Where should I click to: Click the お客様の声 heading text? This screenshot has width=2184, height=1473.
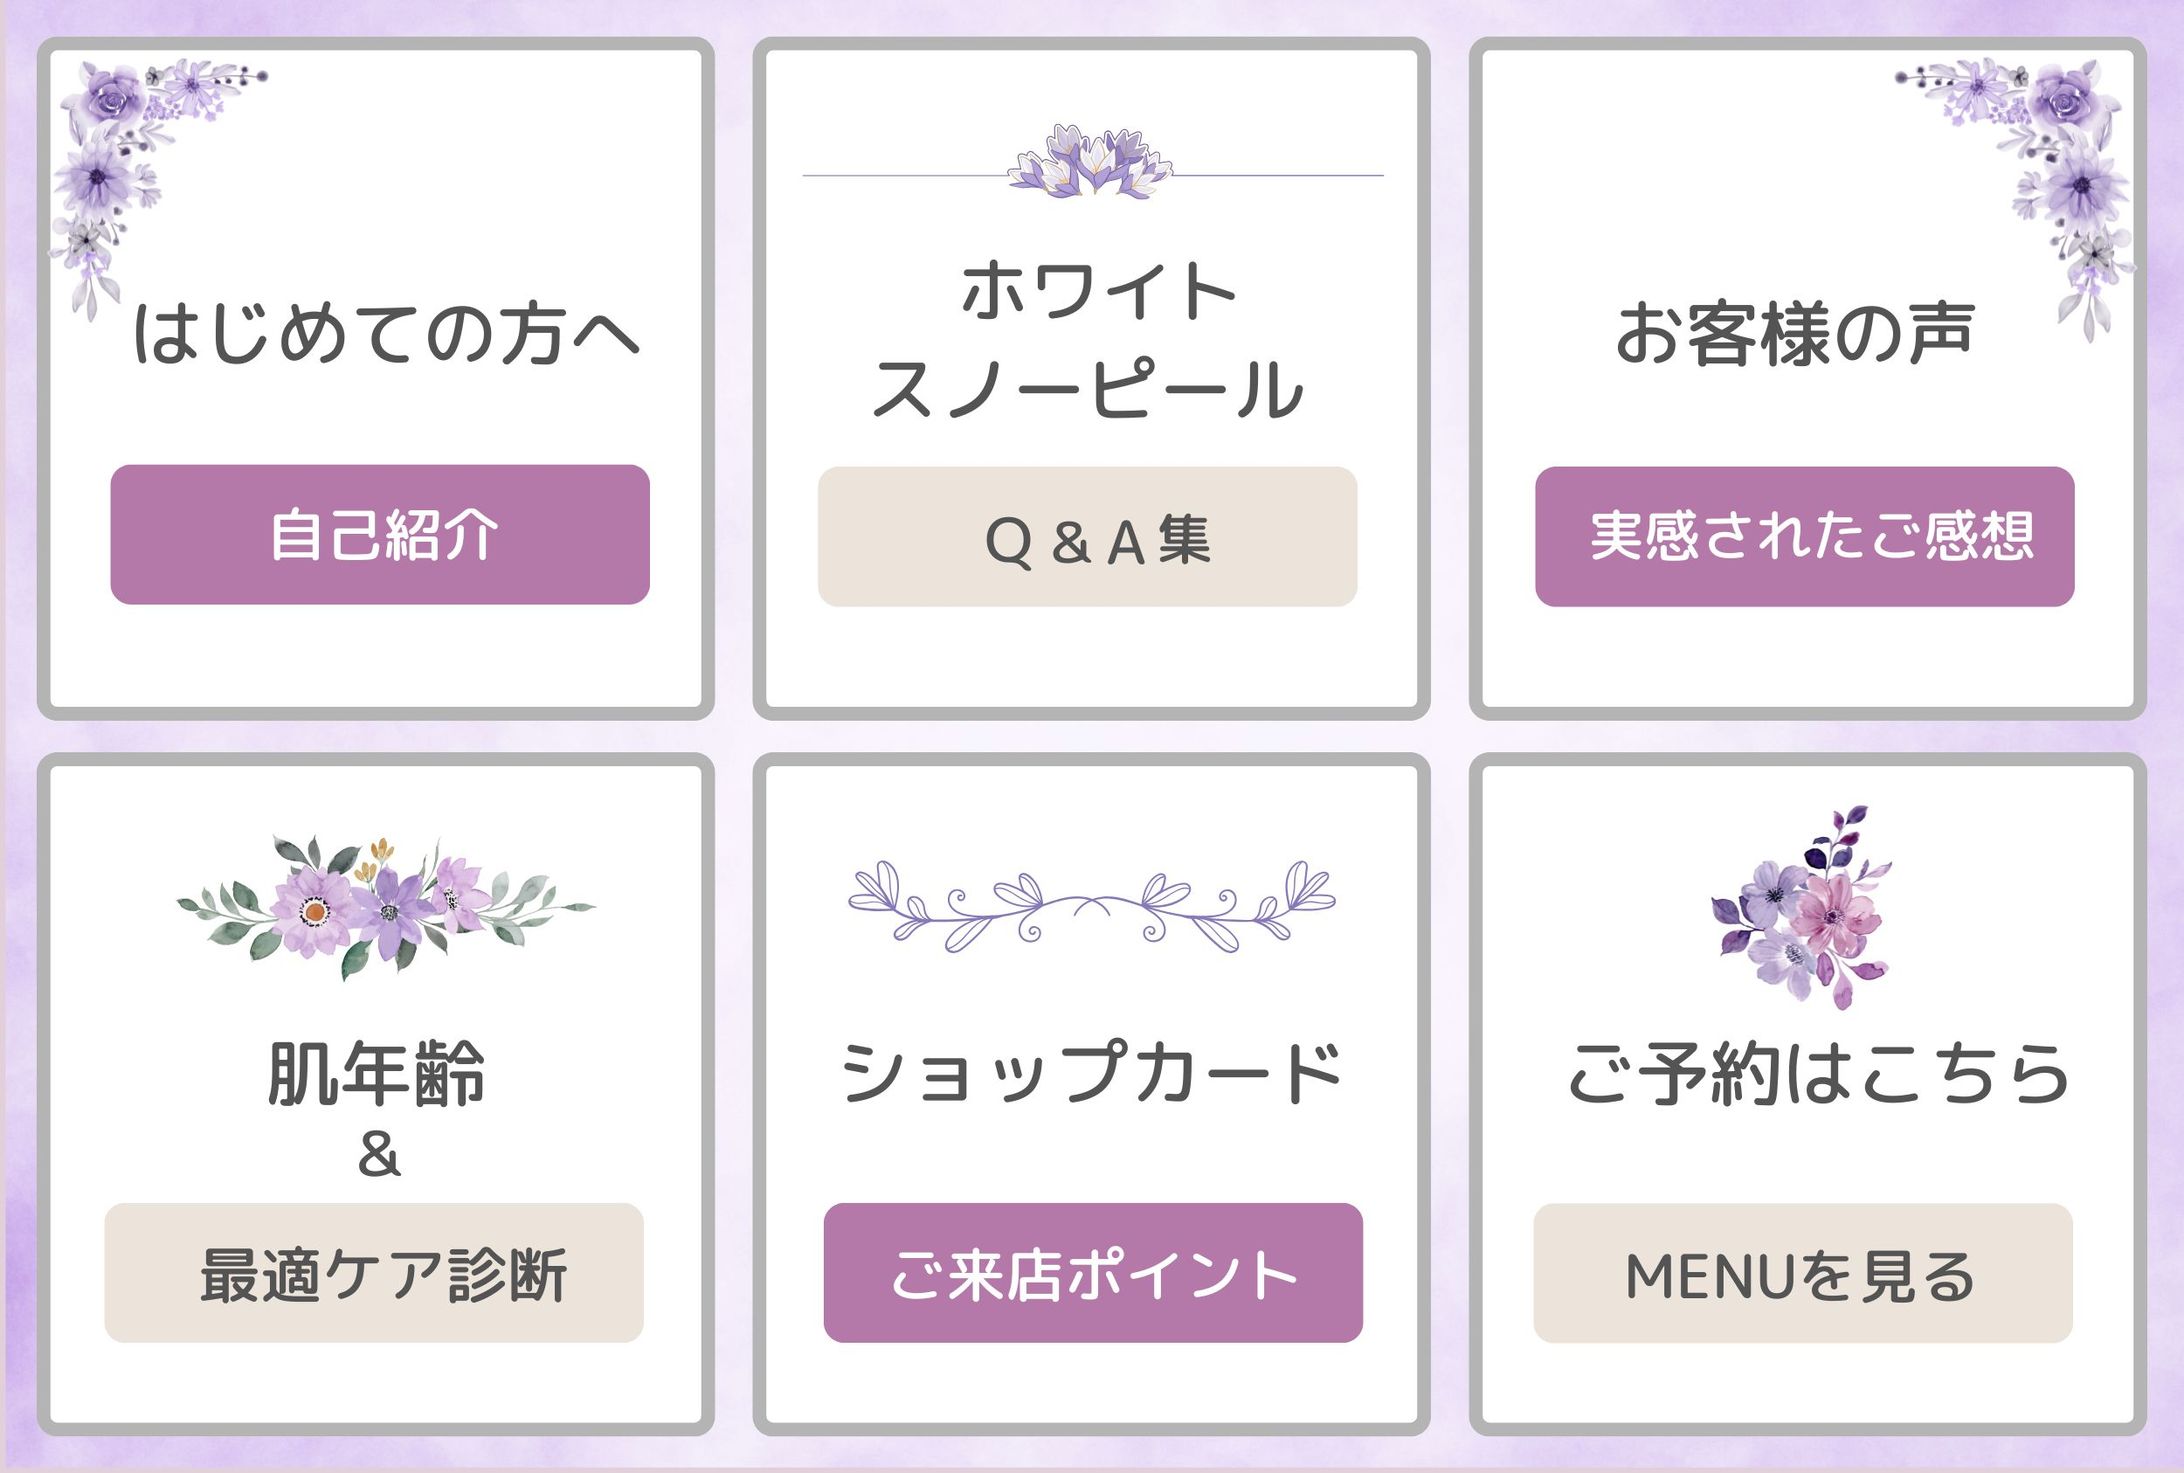(x=1795, y=333)
